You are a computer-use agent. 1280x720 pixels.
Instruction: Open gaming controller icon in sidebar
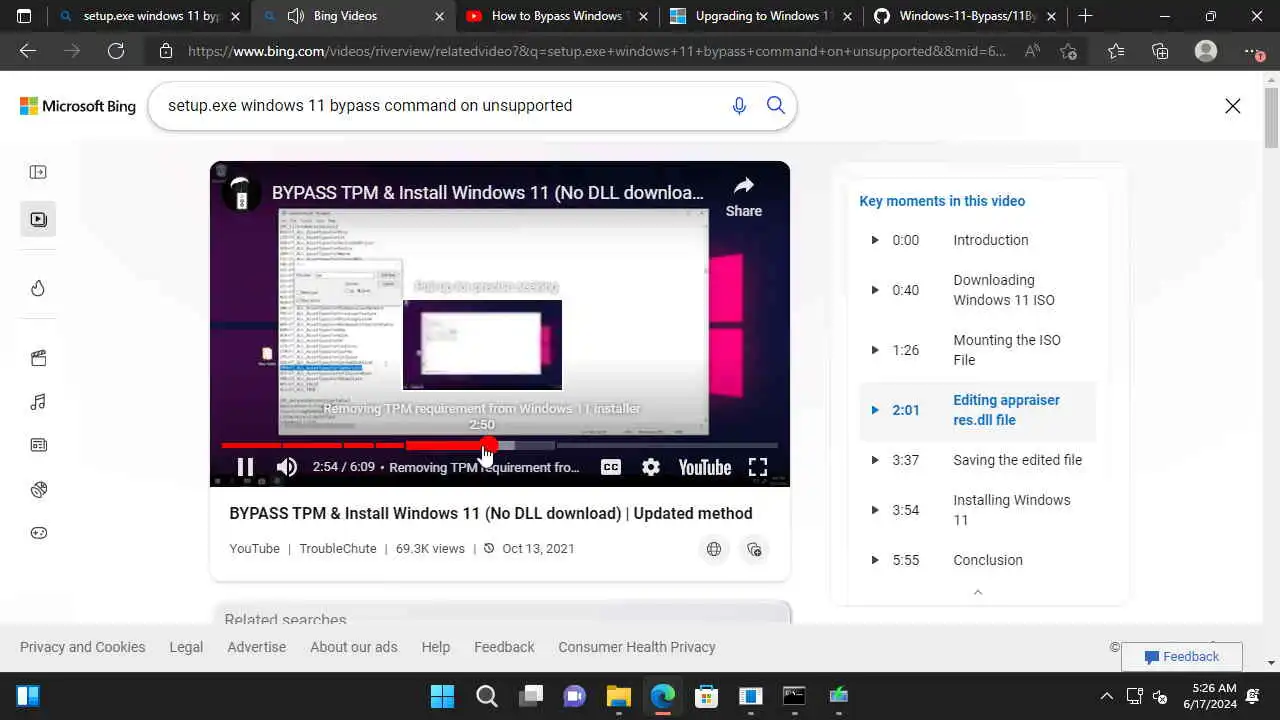point(38,533)
